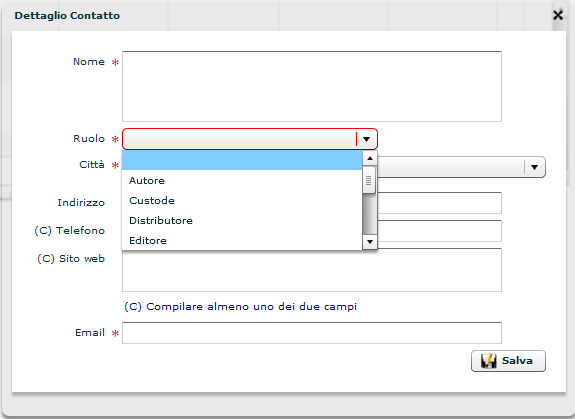Click the role list scroll-down arrow
Image resolution: width=575 pixels, height=419 pixels.
pyautogui.click(x=370, y=242)
